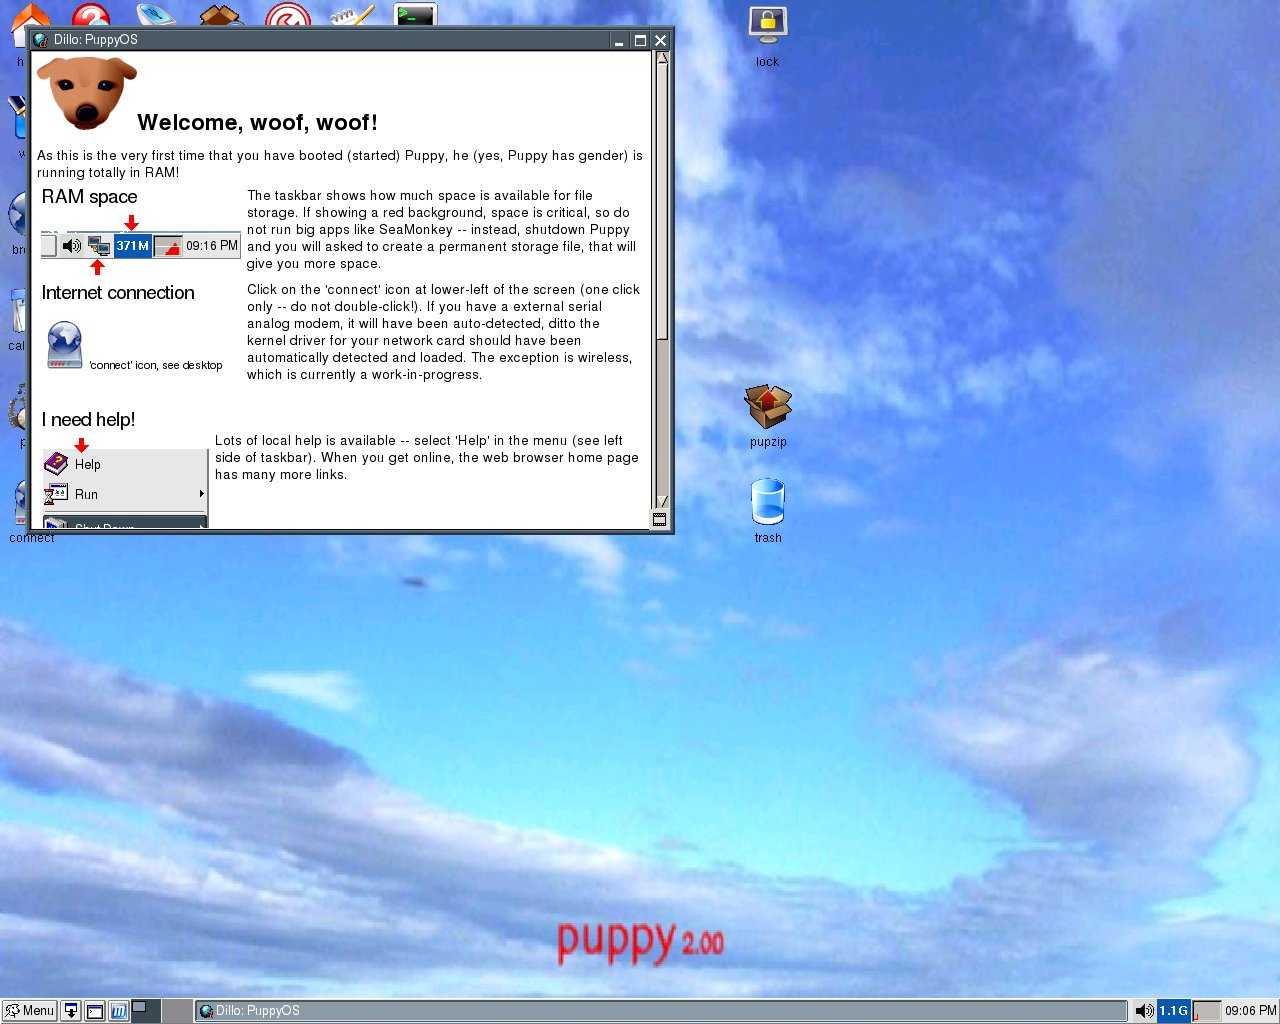Viewport: 1280px width, 1024px height.
Task: Open the trash desktop icon
Action: pos(768,501)
